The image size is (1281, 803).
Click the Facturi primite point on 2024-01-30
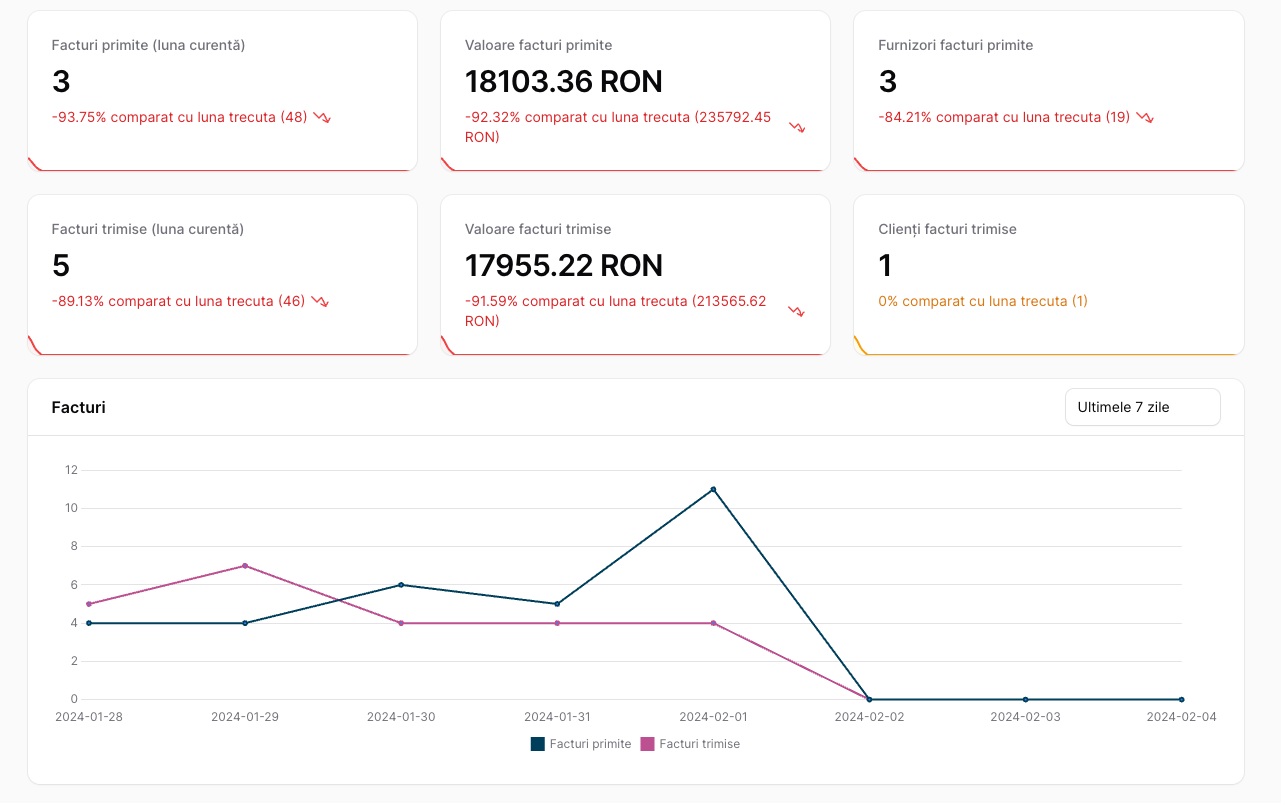[x=401, y=585]
